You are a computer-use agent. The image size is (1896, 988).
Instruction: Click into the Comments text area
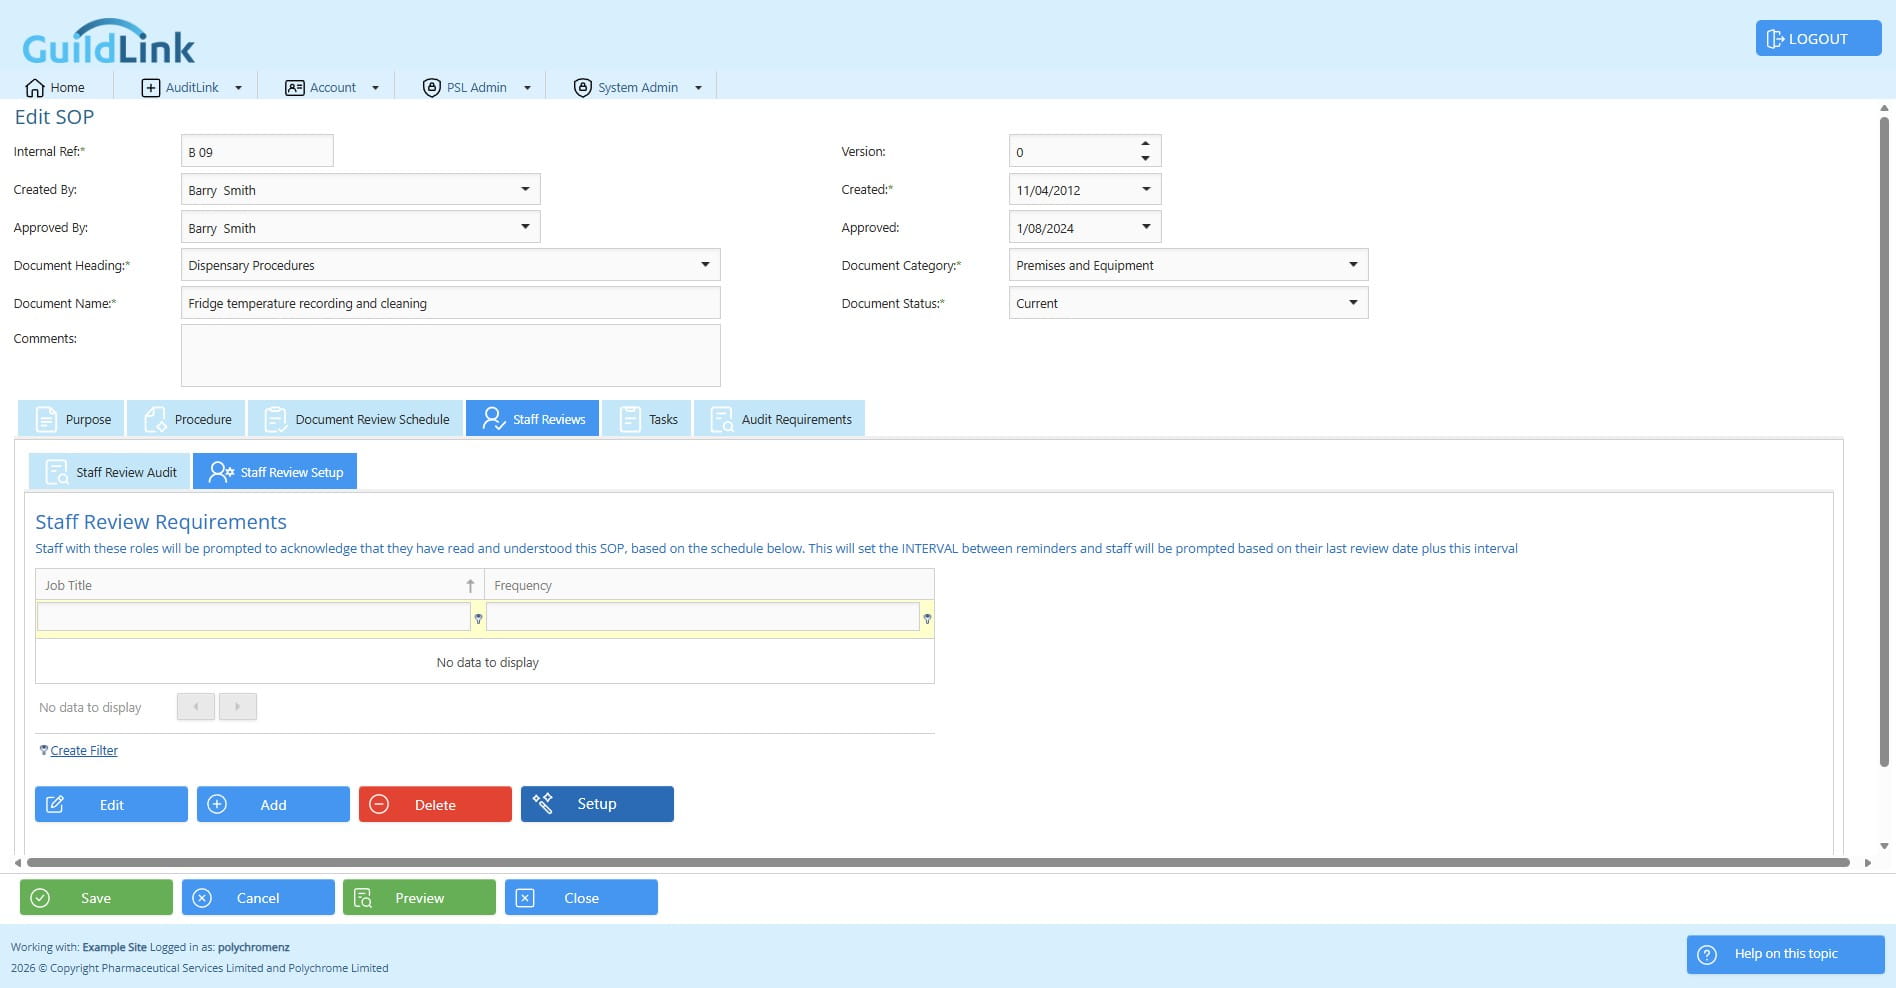(450, 355)
